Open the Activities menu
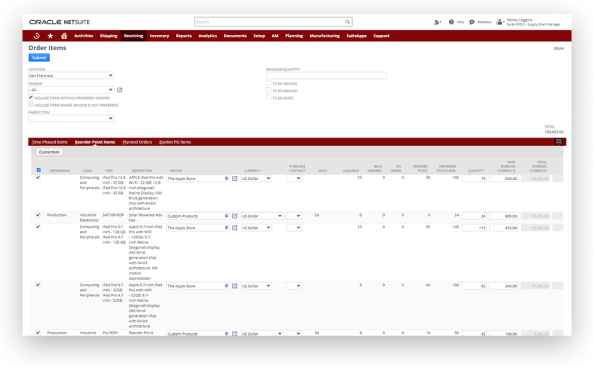594x367 pixels. [83, 36]
